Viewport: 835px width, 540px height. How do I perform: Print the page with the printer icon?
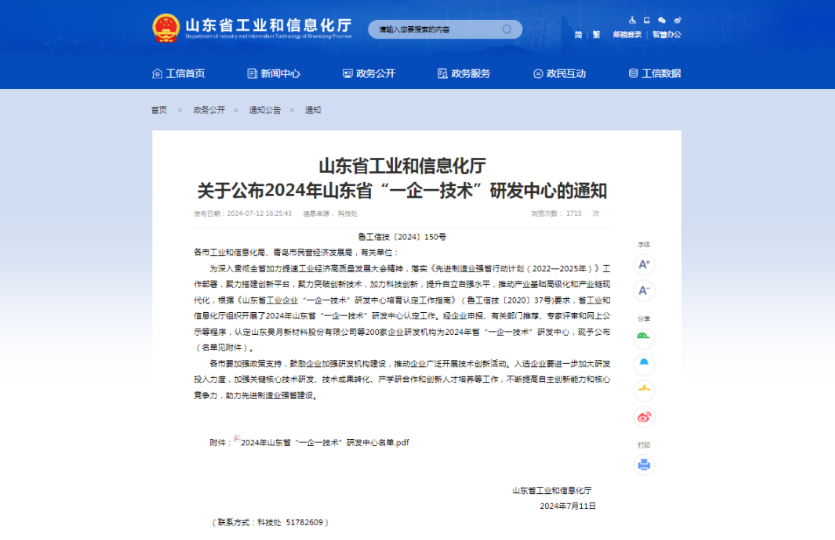point(644,465)
